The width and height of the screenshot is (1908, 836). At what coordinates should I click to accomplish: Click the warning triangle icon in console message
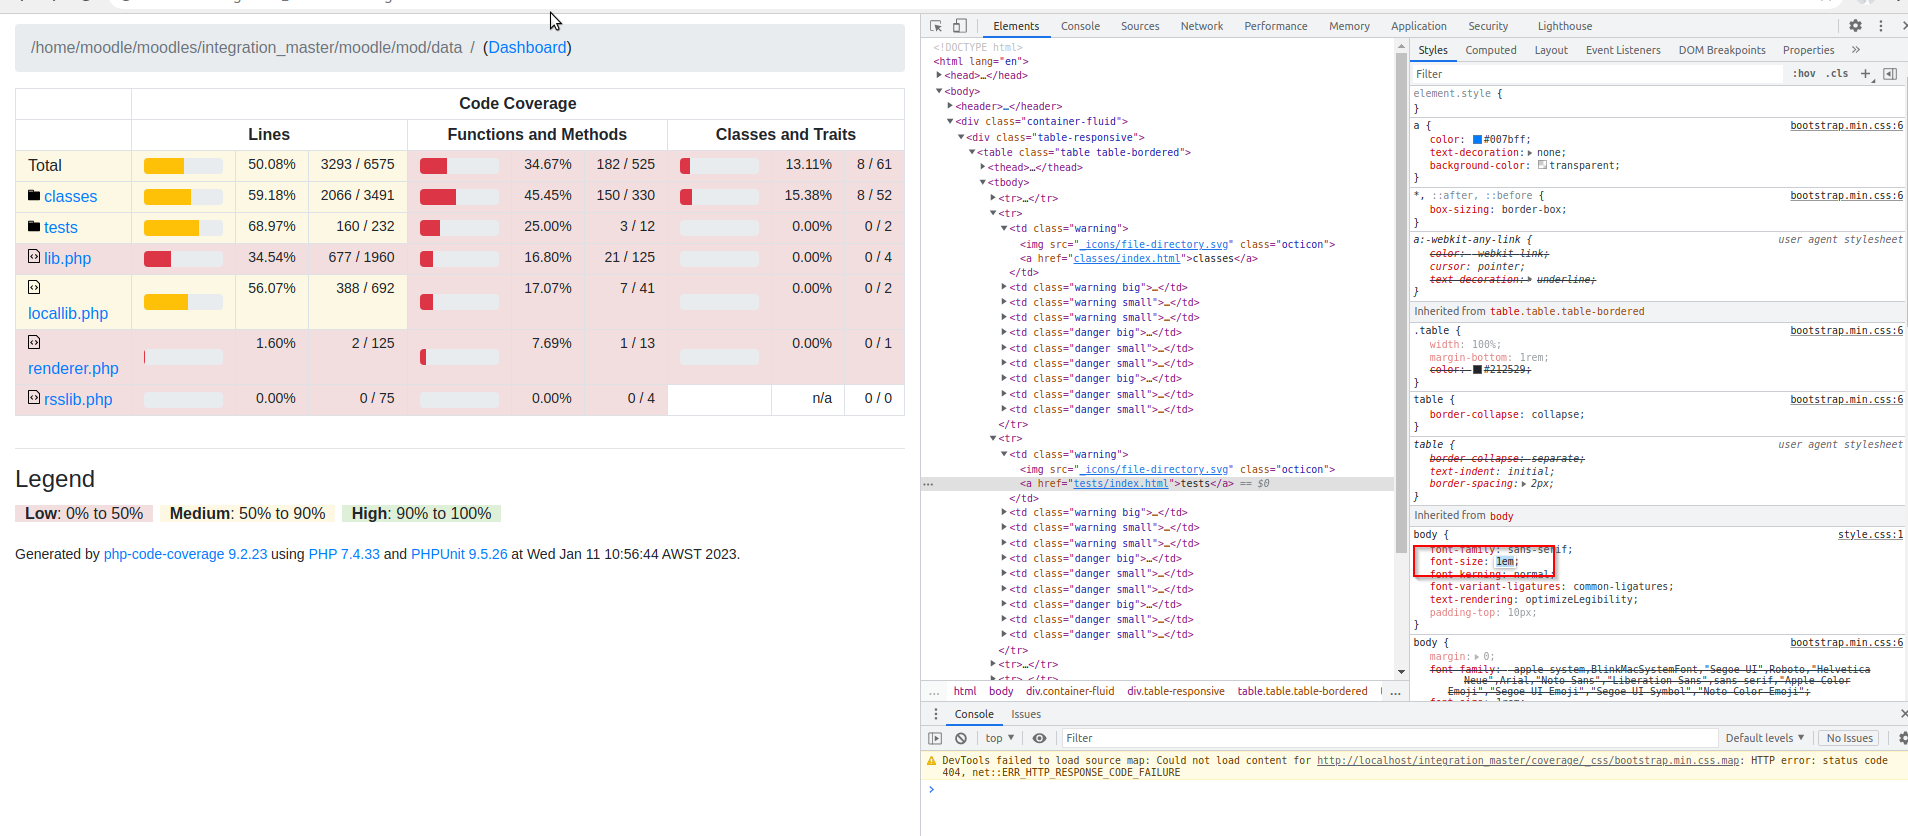pos(932,761)
